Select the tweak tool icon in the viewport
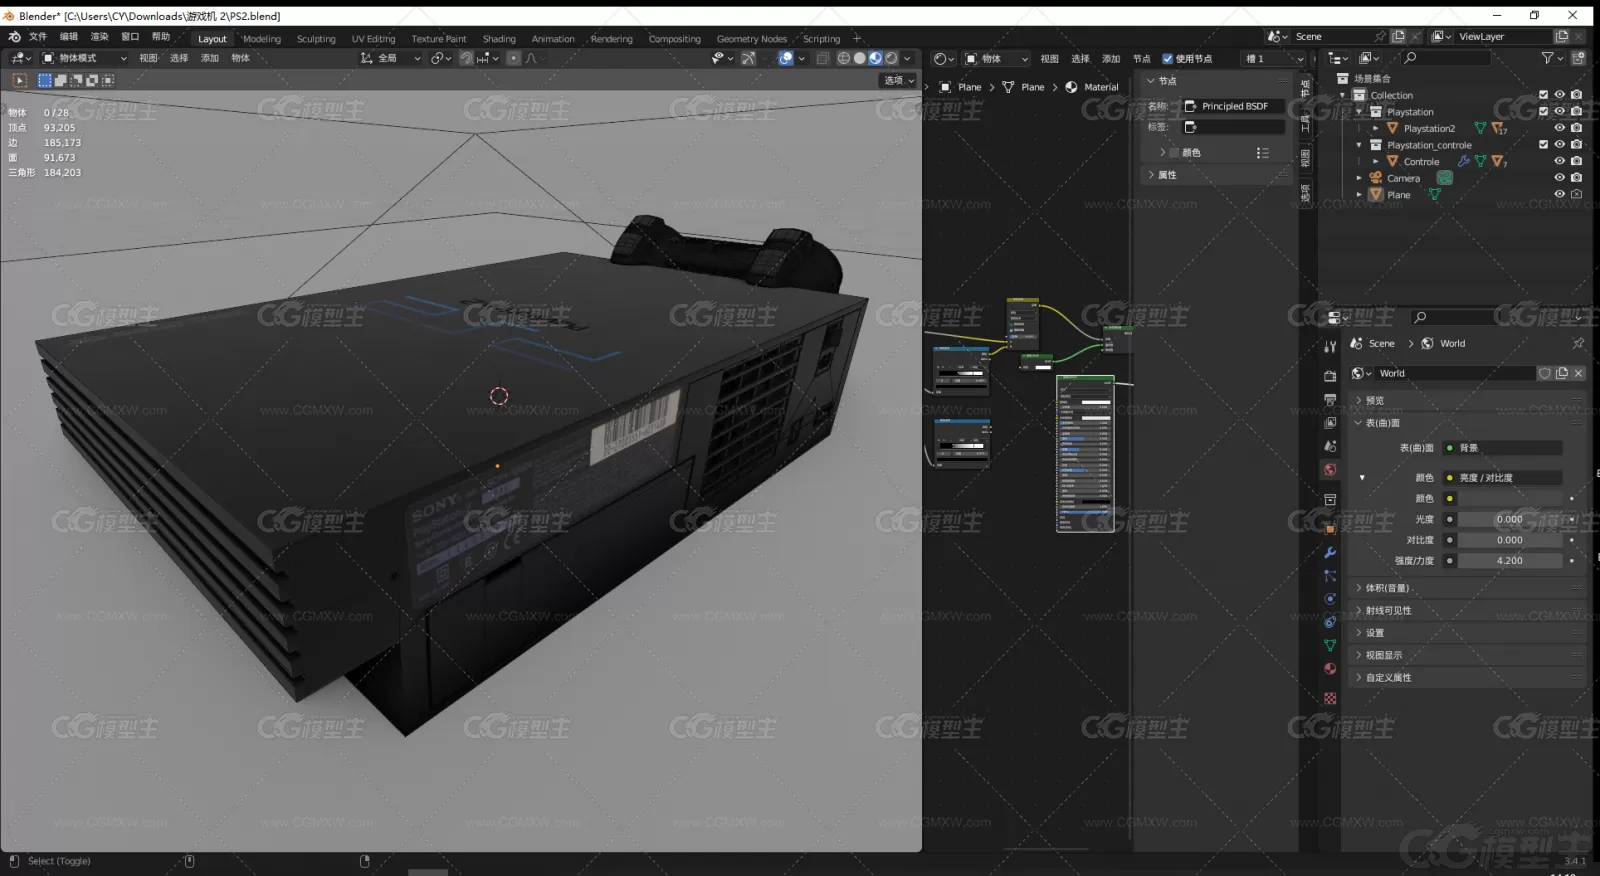Image resolution: width=1600 pixels, height=876 pixels. click(19, 80)
